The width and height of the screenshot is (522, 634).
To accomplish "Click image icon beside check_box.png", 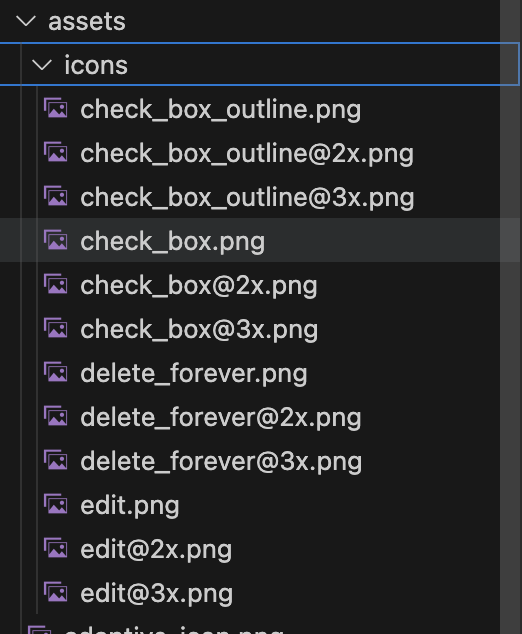I will click(56, 241).
